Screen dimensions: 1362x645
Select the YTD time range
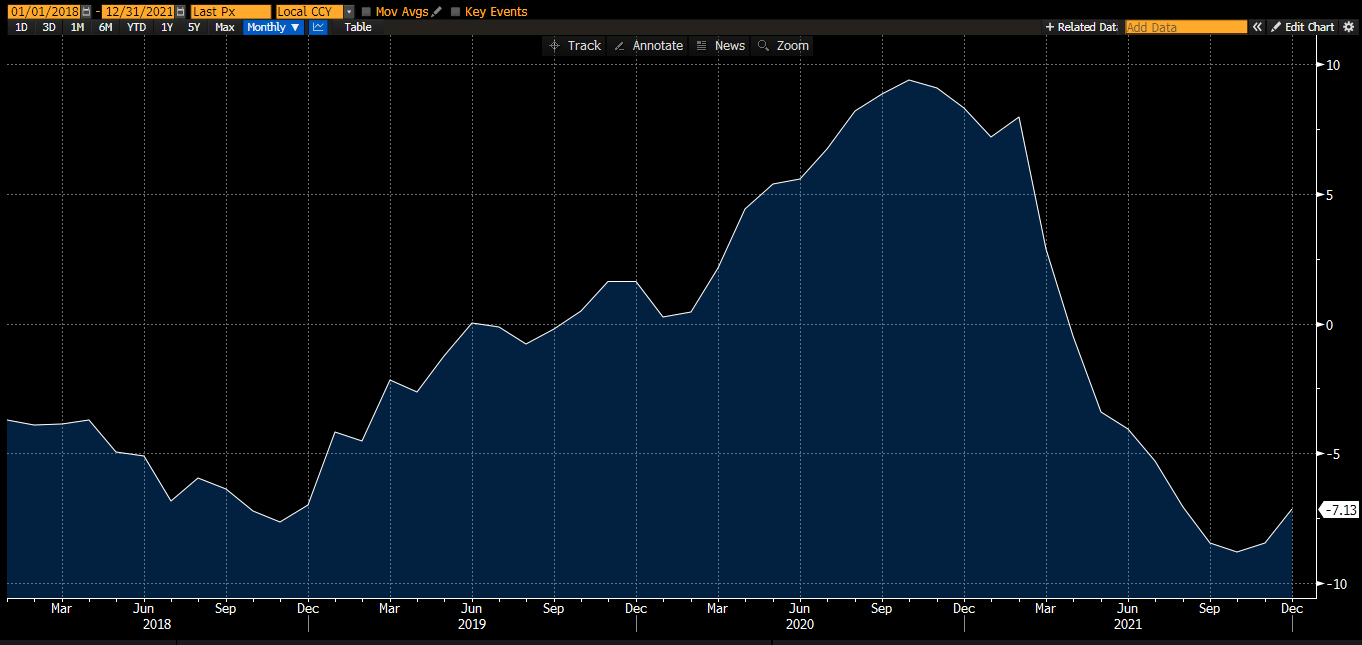(136, 27)
